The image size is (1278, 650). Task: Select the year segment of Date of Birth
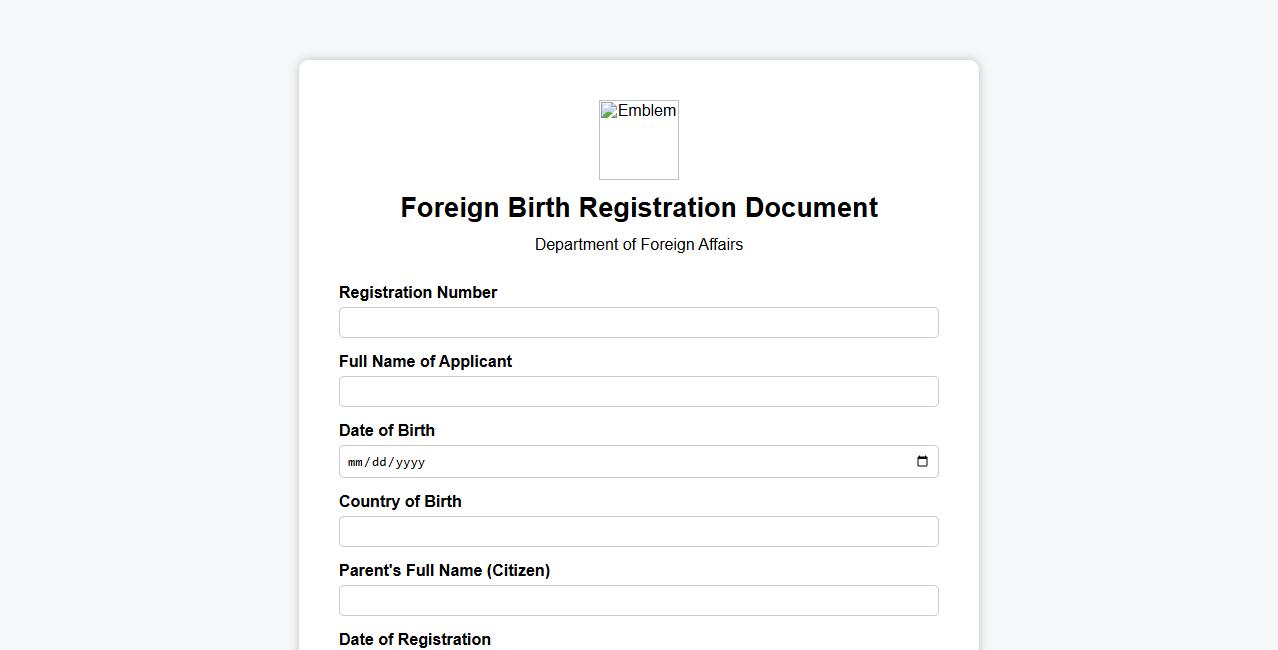pos(410,462)
